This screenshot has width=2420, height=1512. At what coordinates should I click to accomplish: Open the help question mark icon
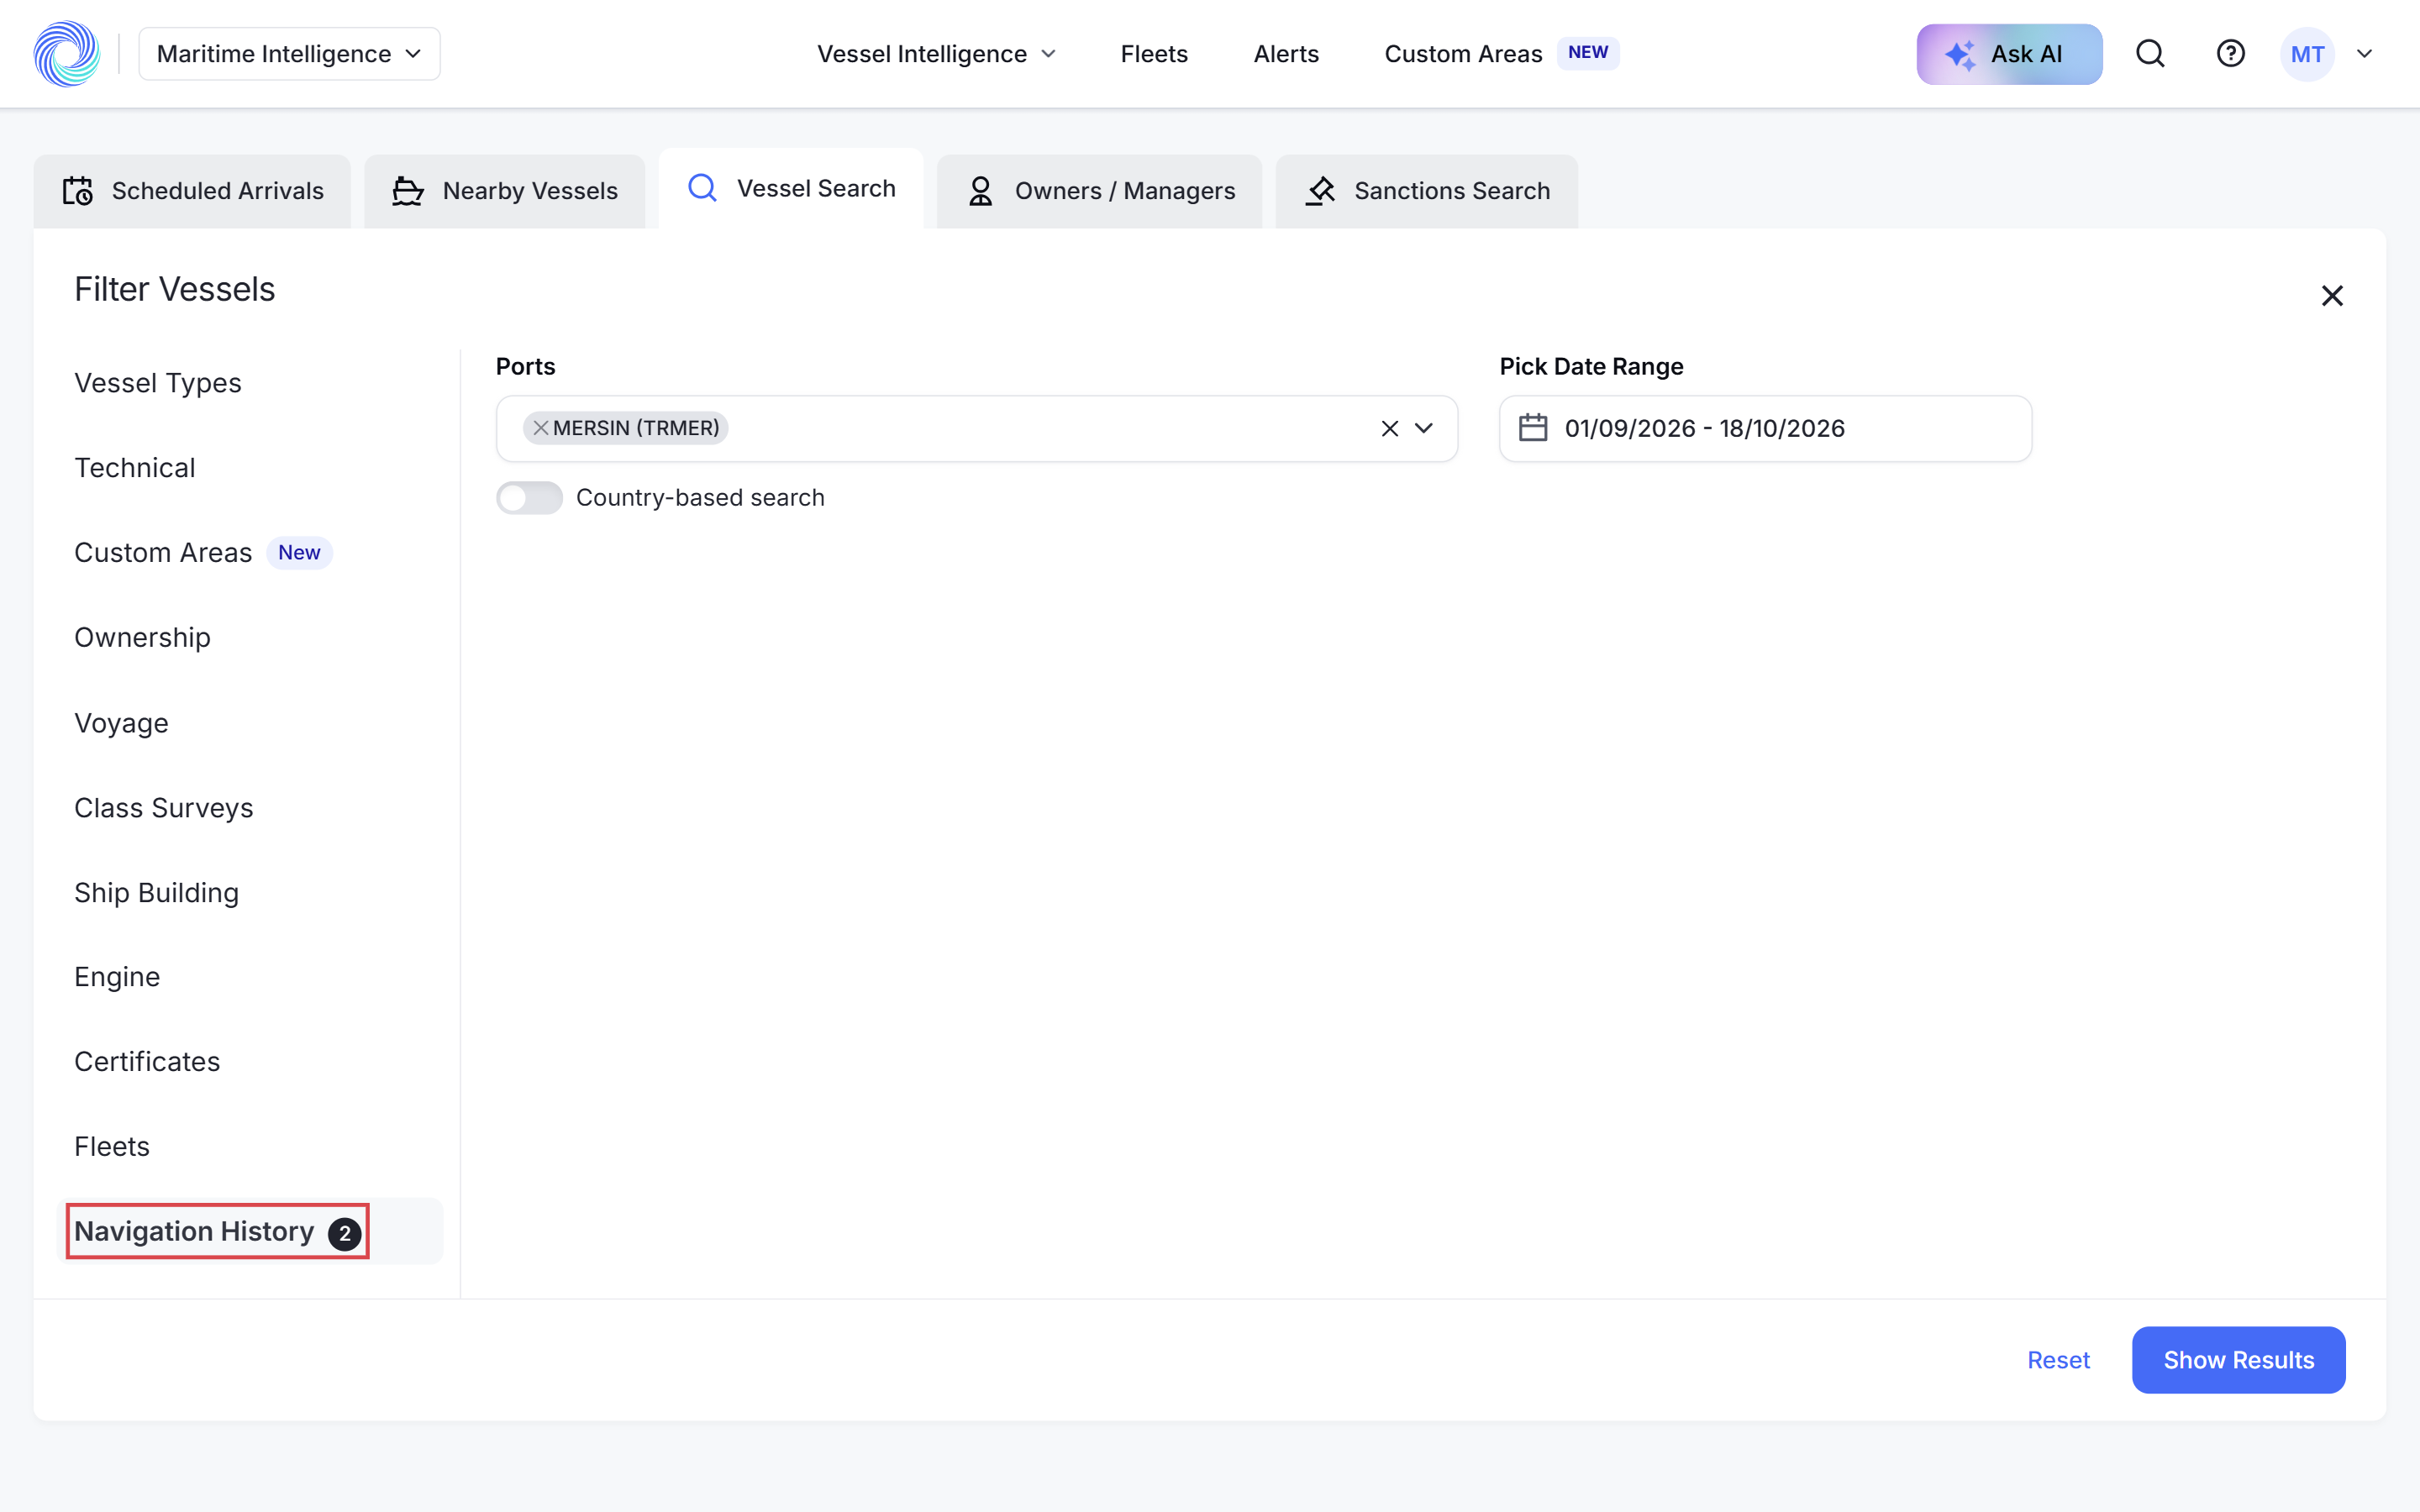point(2230,54)
